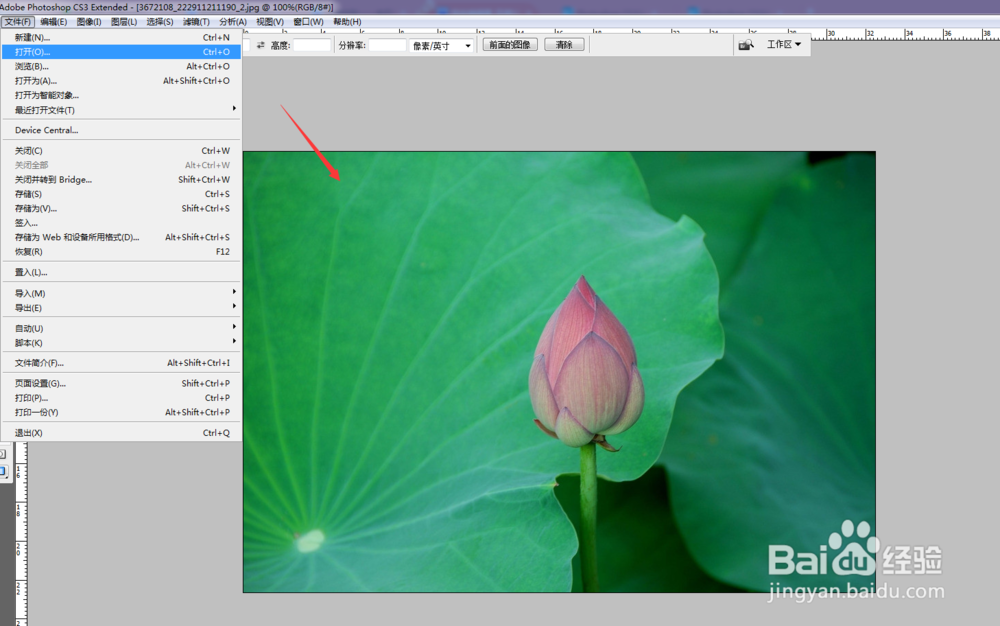Click the lotus image canvas
This screenshot has width=1000, height=626.
pos(559,372)
